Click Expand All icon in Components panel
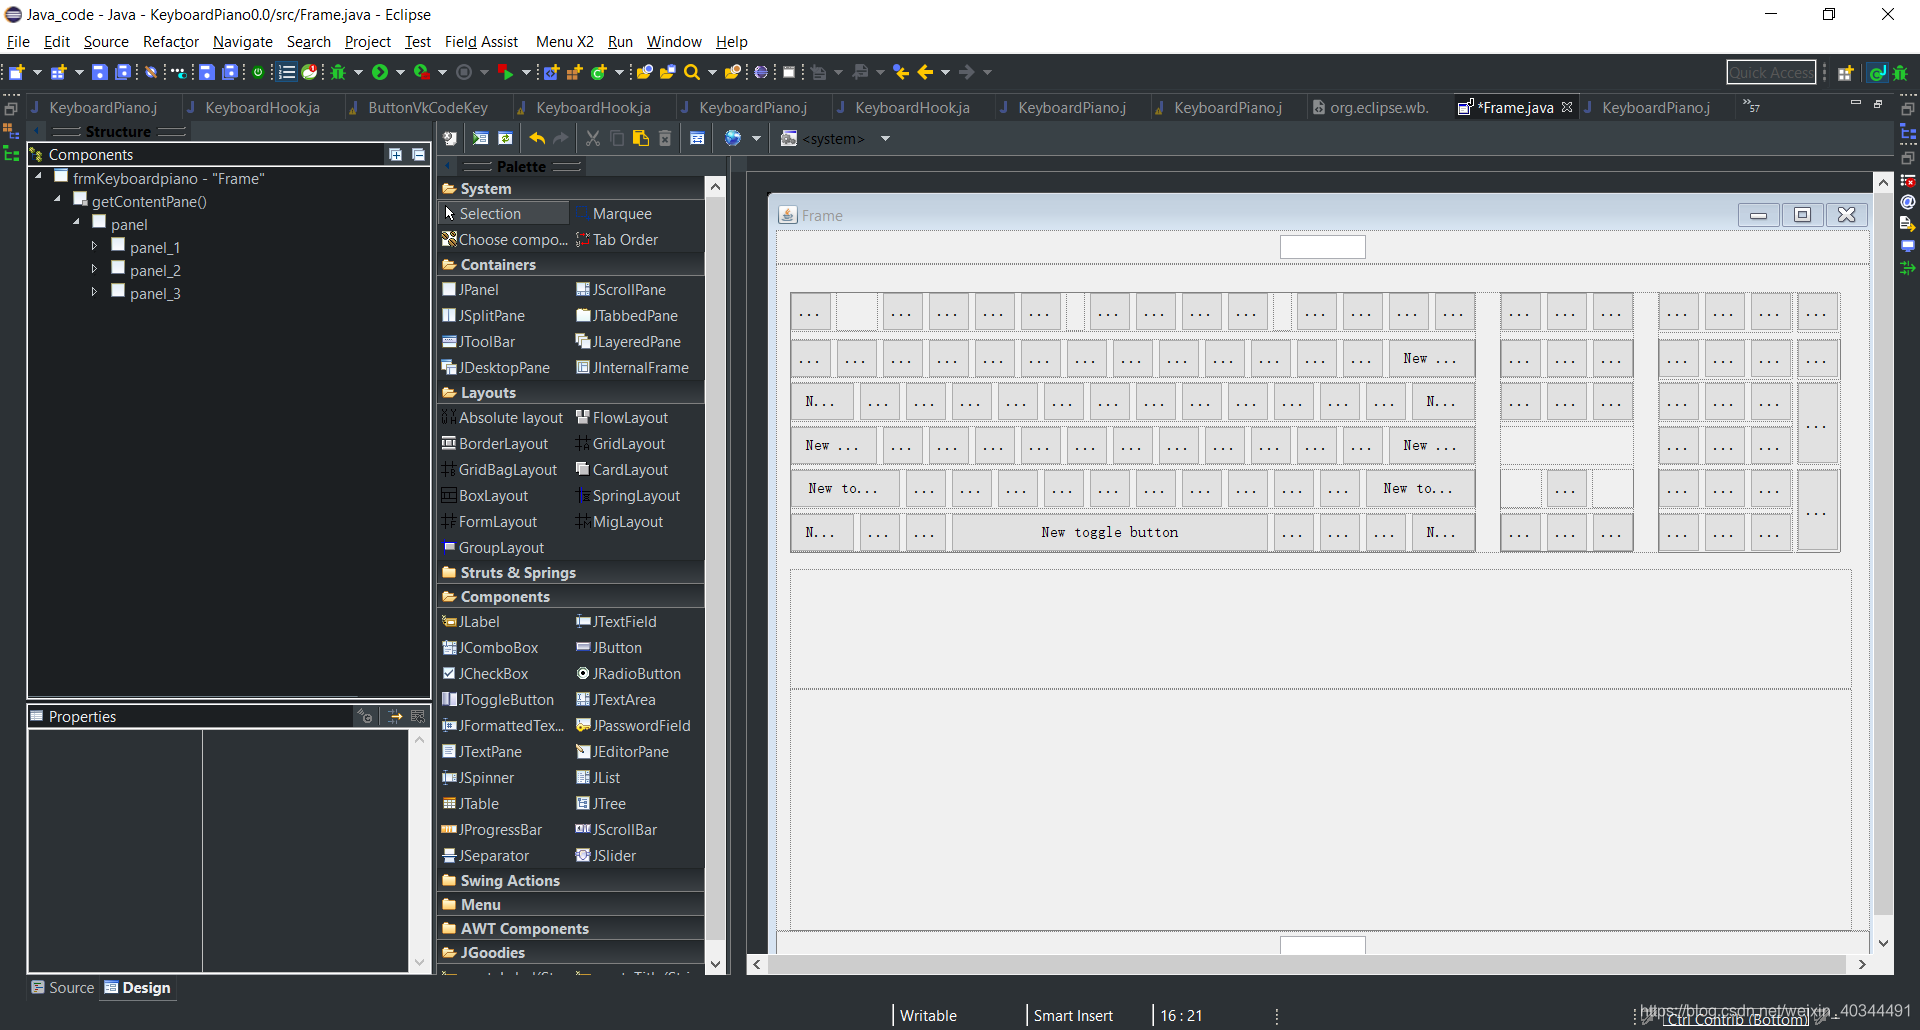1920x1030 pixels. pos(395,154)
